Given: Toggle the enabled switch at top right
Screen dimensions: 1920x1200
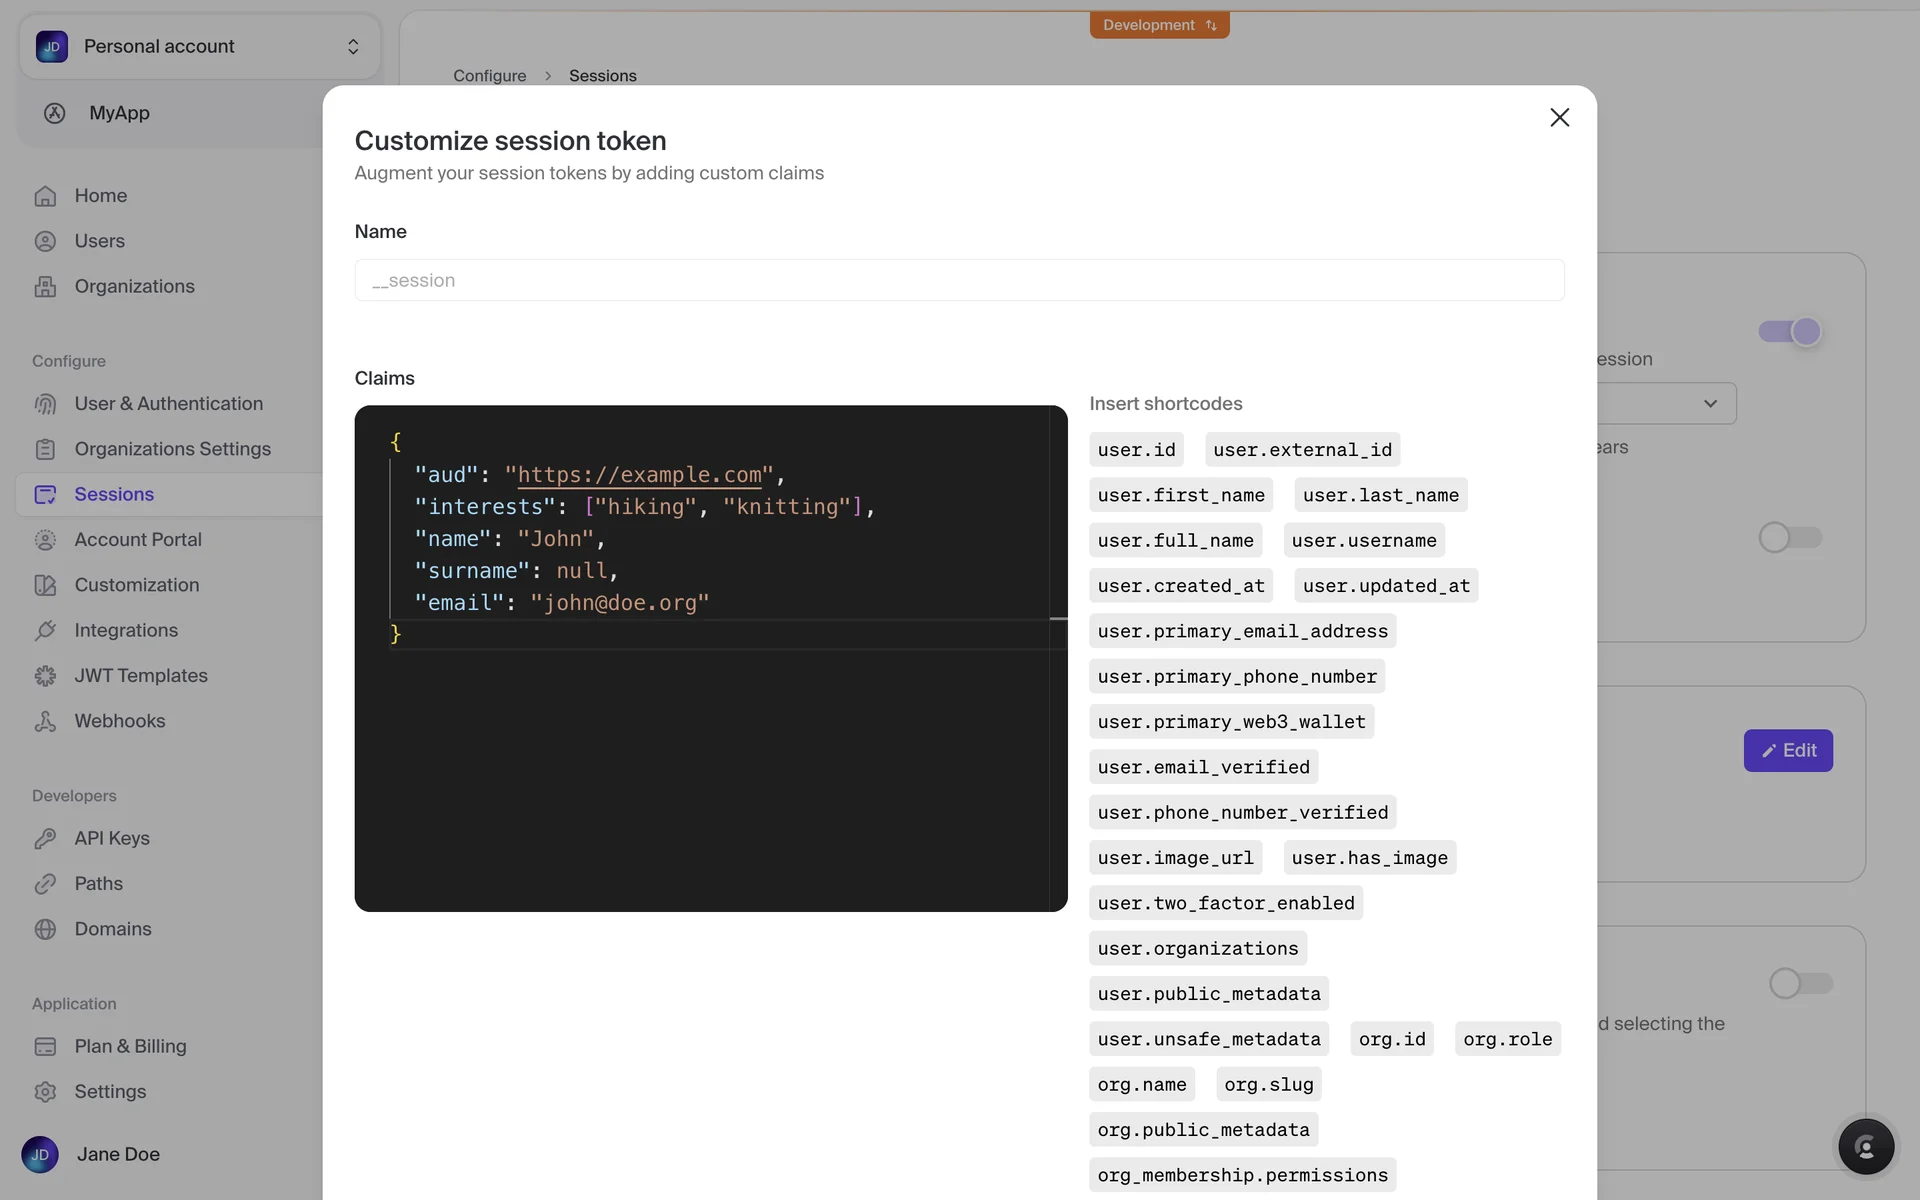Looking at the screenshot, I should 1790,332.
